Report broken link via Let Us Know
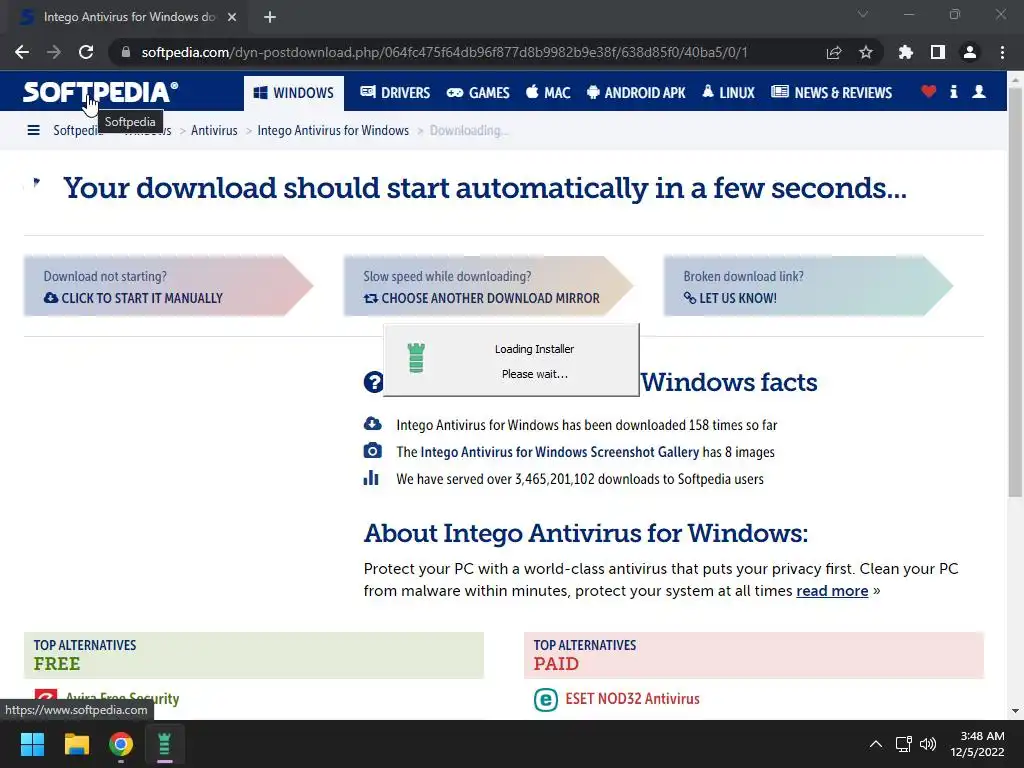This screenshot has width=1024, height=768. coord(730,298)
